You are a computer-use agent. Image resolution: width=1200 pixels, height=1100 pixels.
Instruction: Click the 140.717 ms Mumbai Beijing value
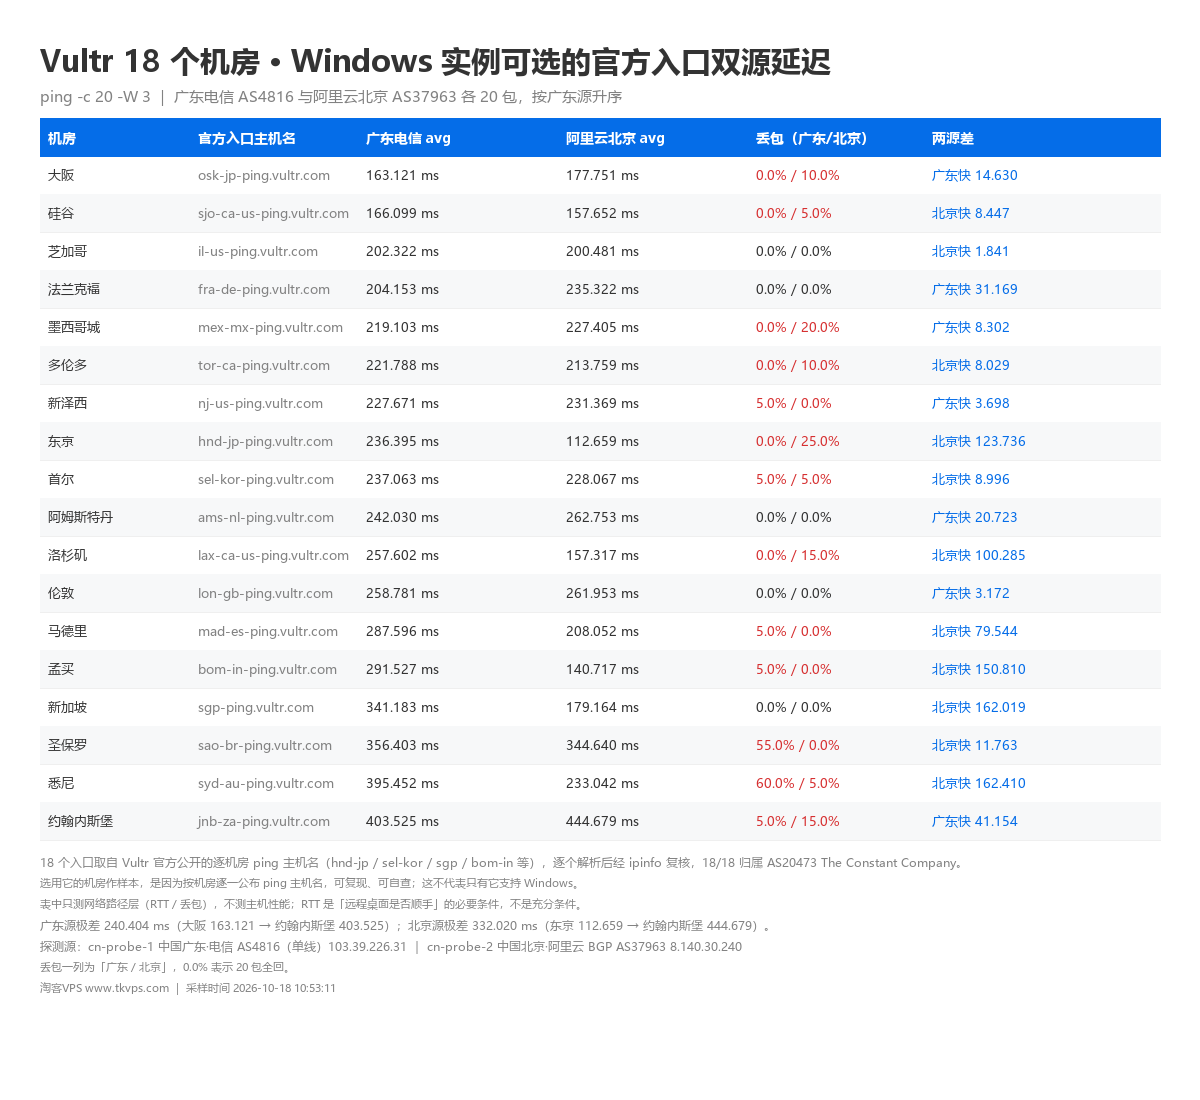click(x=602, y=669)
